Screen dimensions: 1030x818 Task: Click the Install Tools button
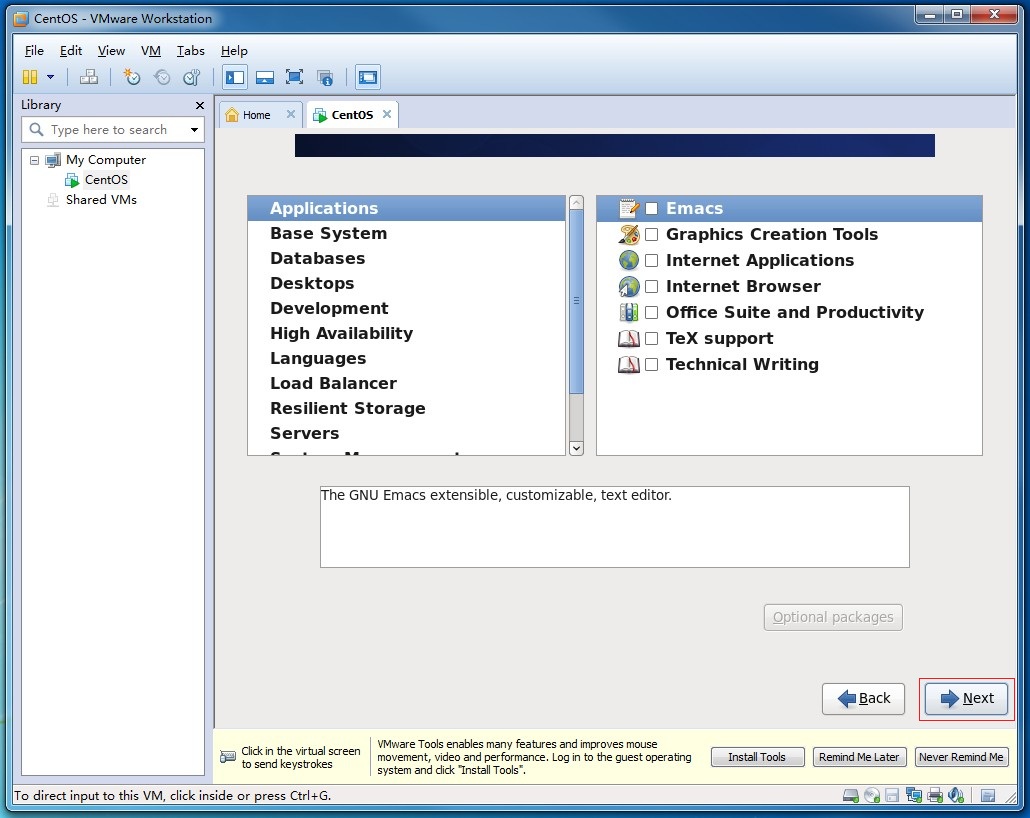(757, 757)
